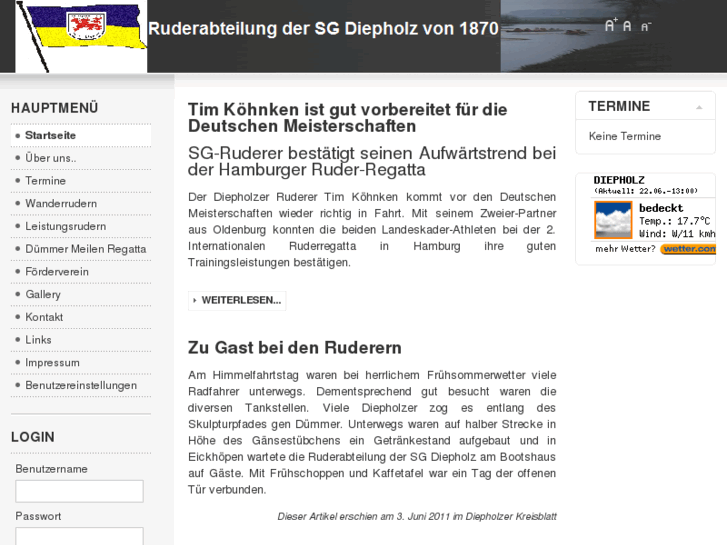The image size is (727, 545).
Task: Click the Benutzername input field
Action: tap(79, 491)
